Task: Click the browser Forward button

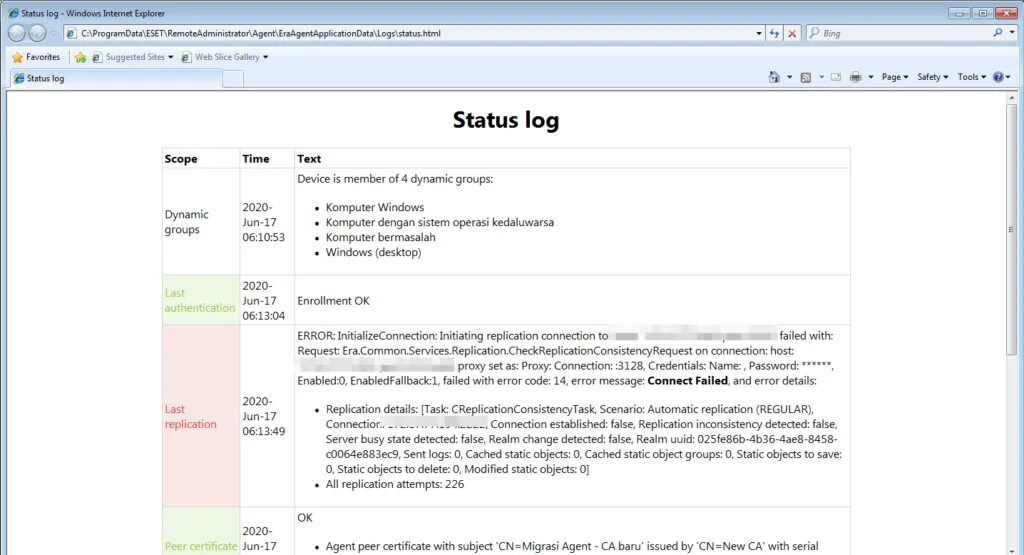Action: click(38, 33)
